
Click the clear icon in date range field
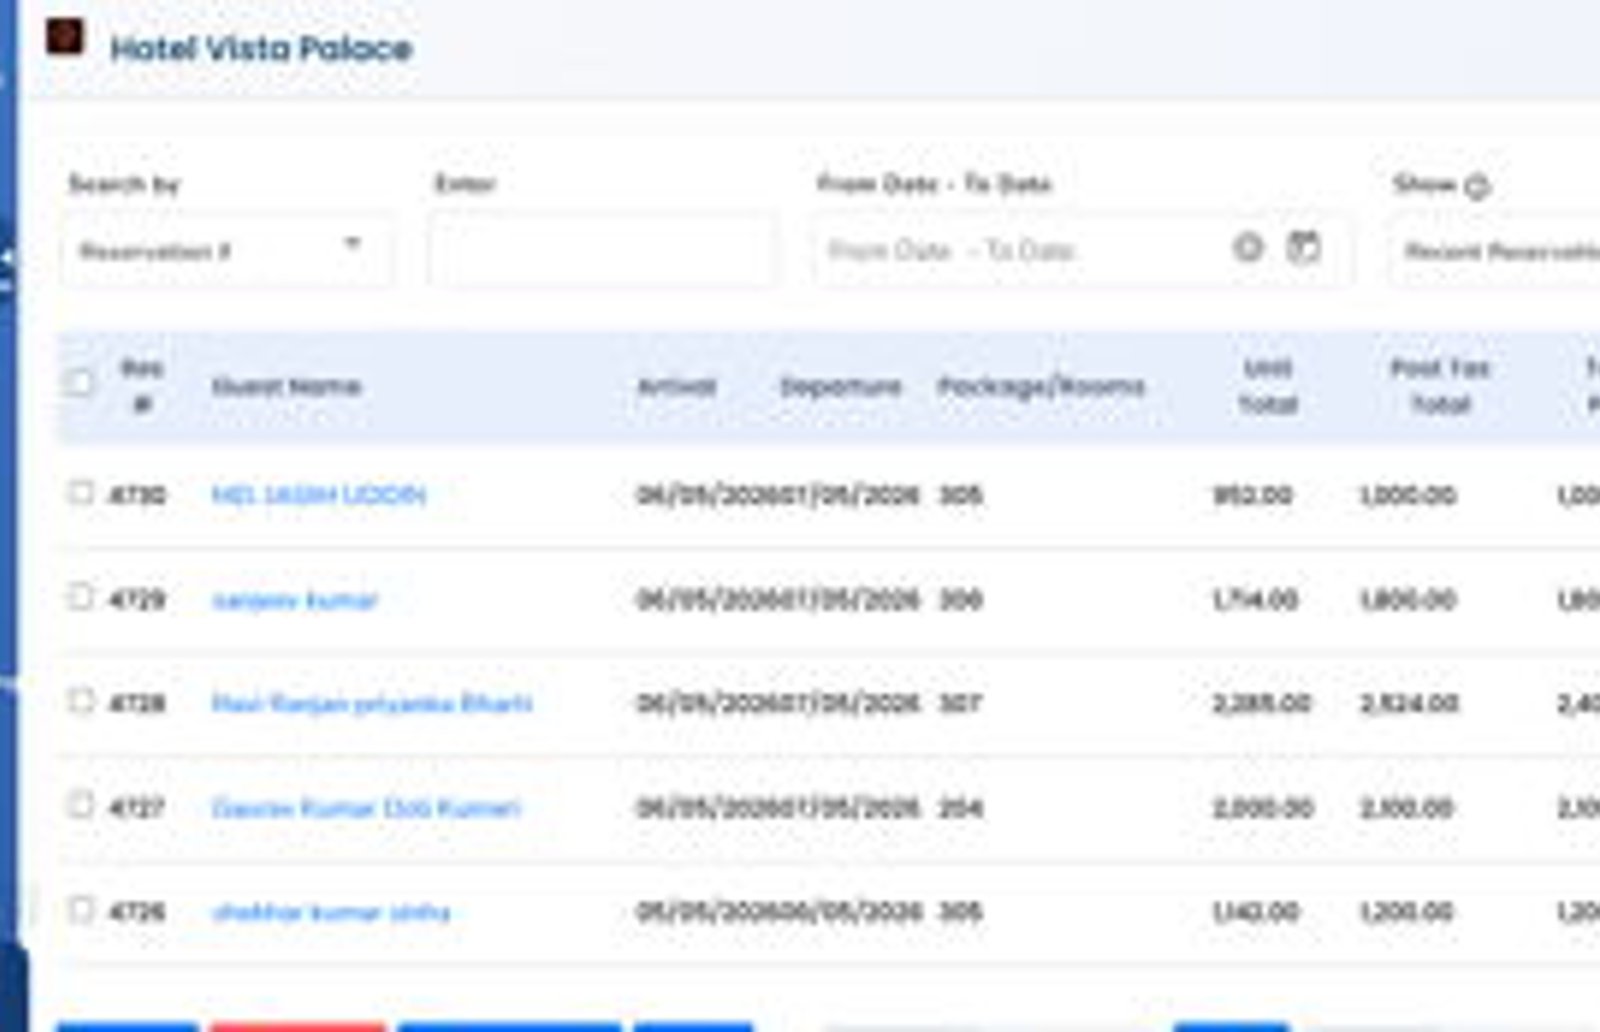point(1248,247)
